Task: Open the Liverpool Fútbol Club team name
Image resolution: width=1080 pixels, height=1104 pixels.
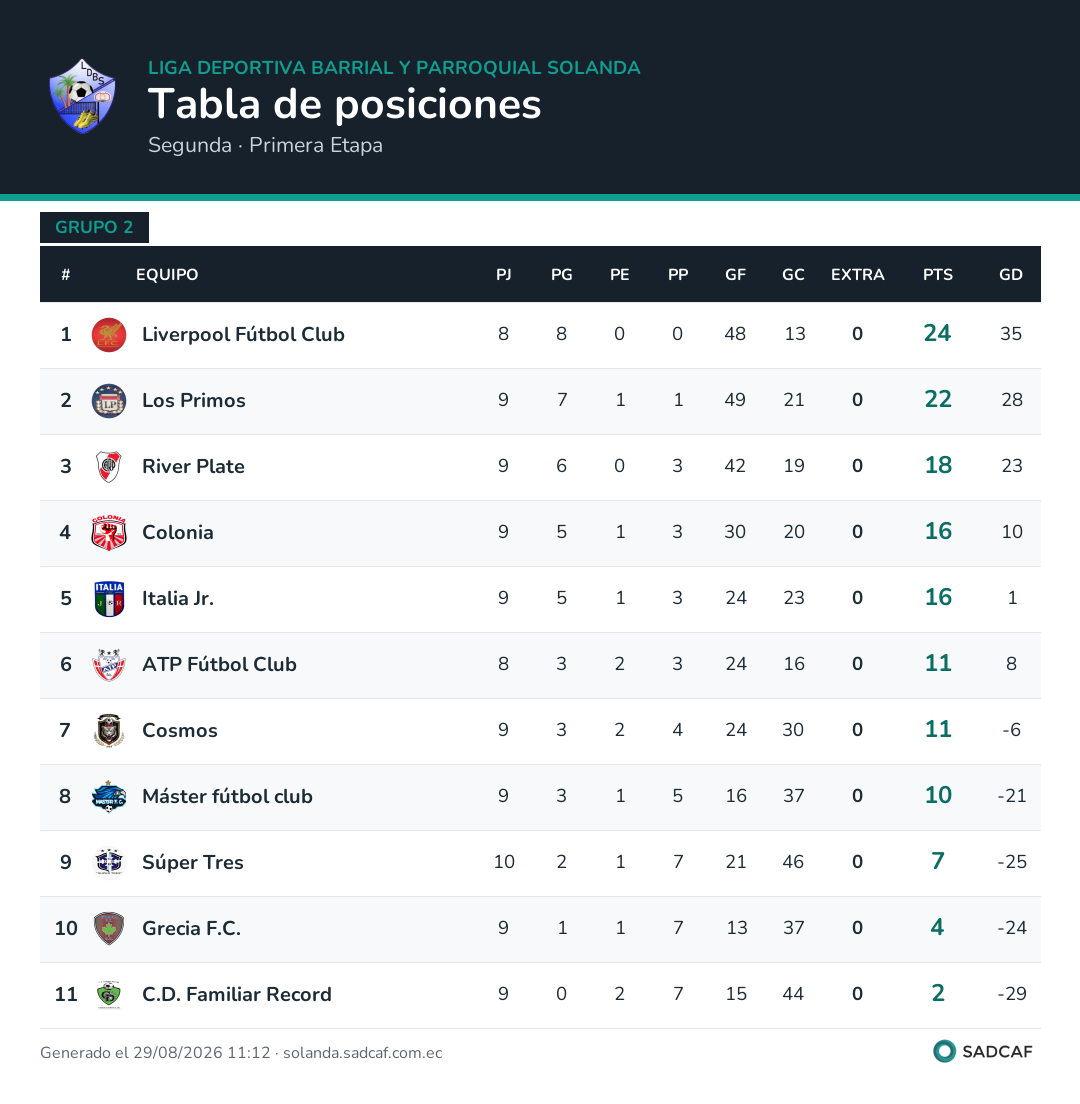Action: tap(243, 334)
